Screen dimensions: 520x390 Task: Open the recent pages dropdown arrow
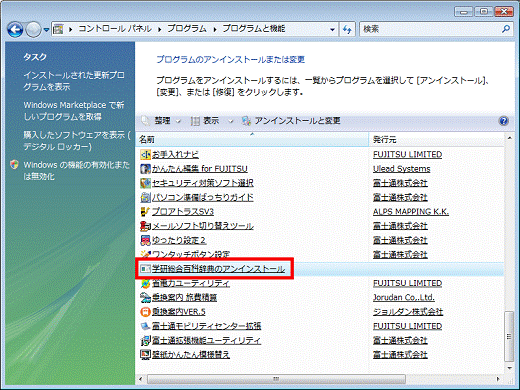(46, 30)
